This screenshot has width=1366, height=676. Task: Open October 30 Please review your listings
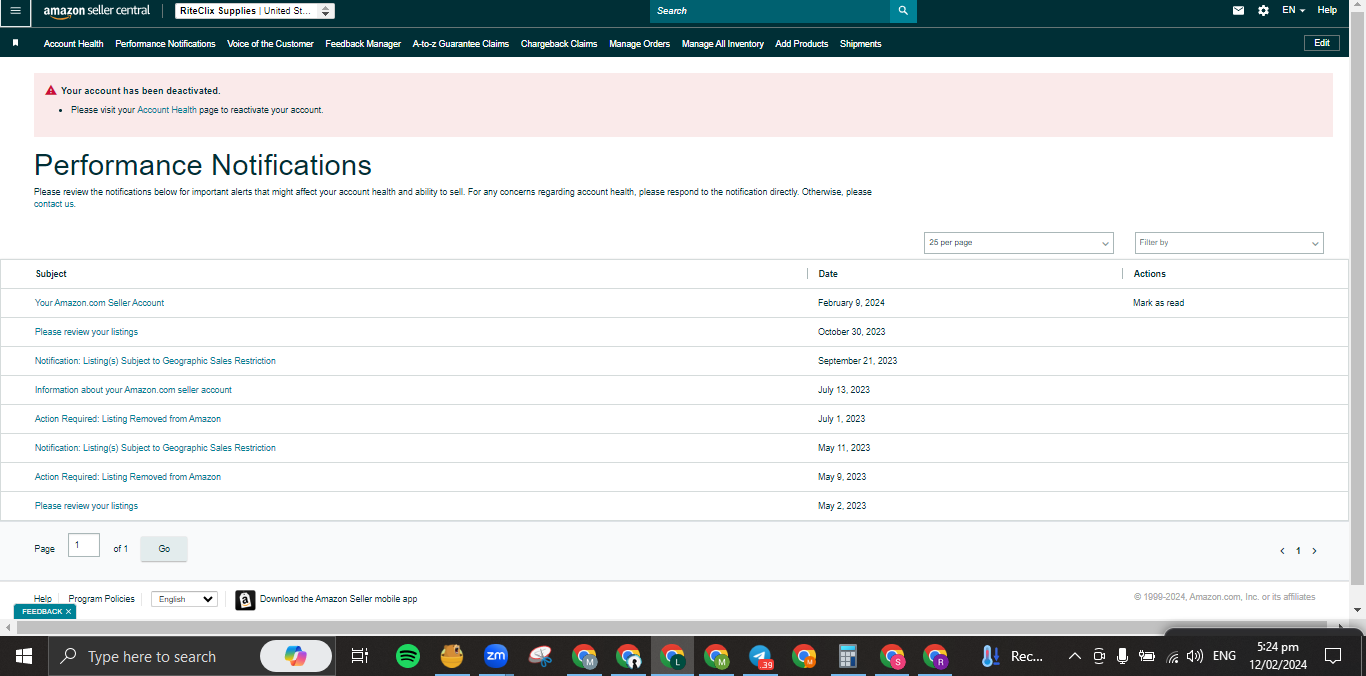click(87, 332)
